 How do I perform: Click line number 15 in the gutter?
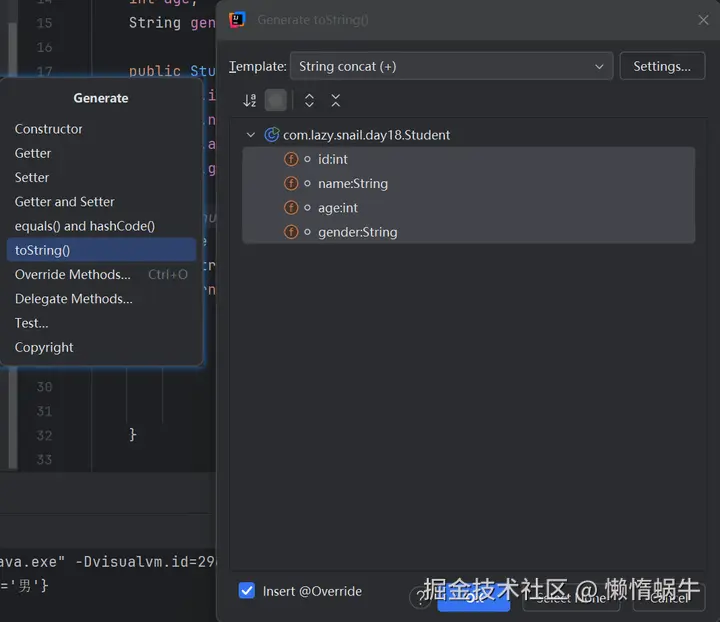click(45, 23)
